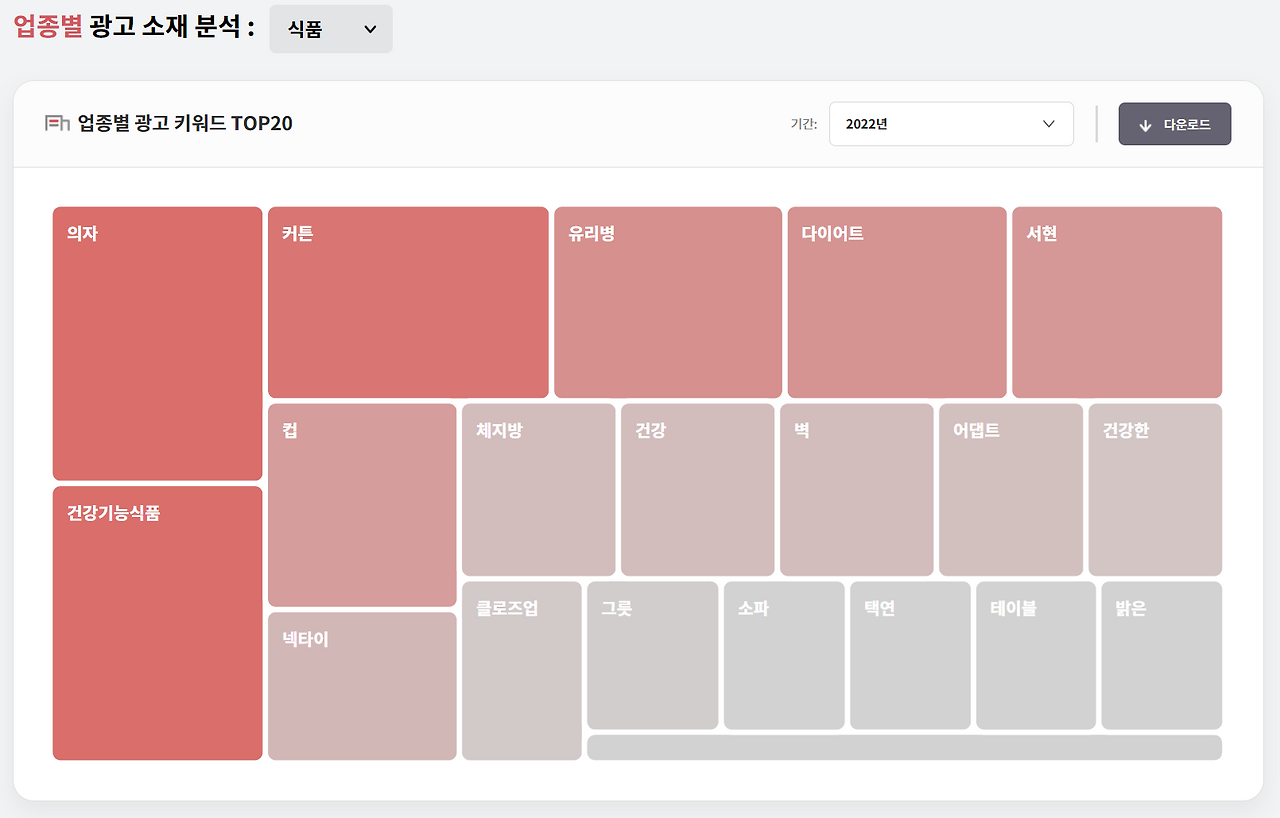Image resolution: width=1280 pixels, height=818 pixels.
Task: Choose the 소파 keyword tile
Action: tap(783, 655)
